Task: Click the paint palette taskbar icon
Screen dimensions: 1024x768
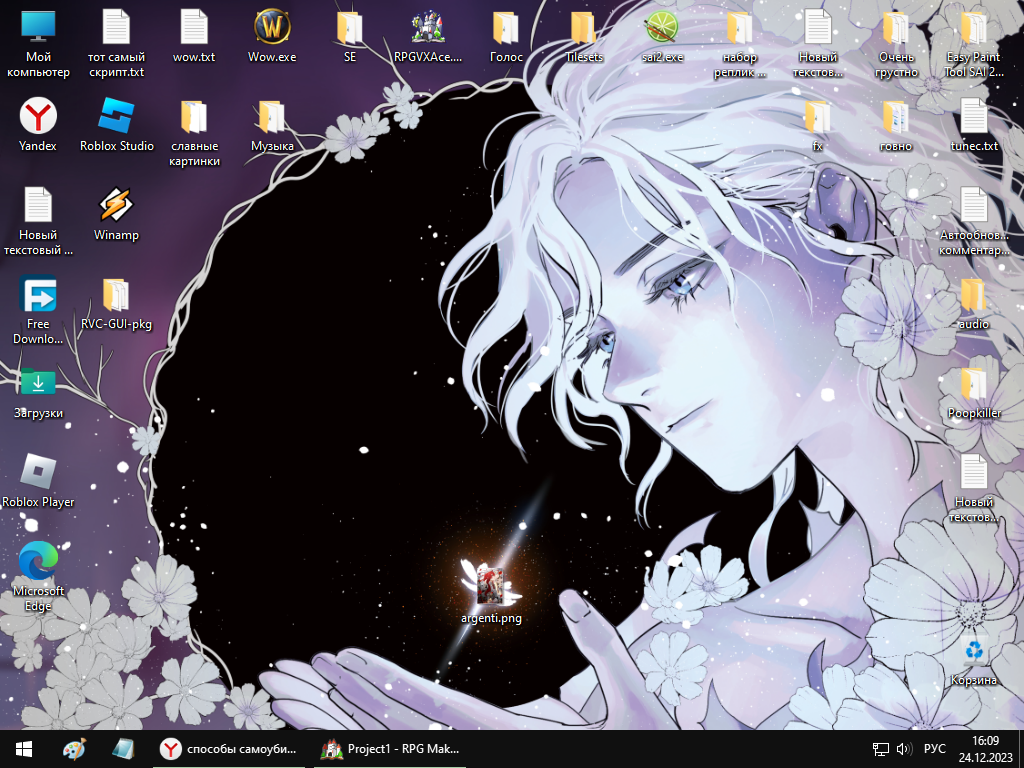Action: 74,749
